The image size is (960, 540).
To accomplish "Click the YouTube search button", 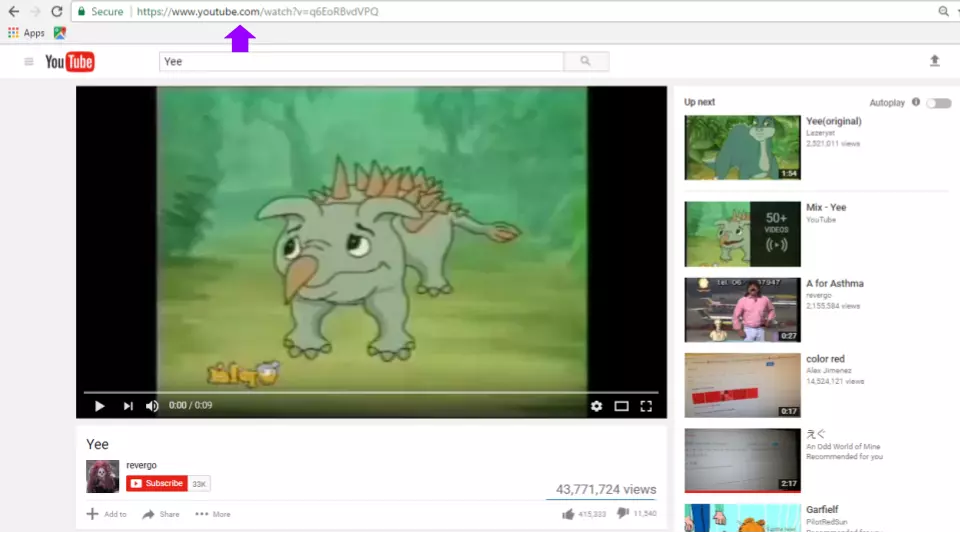I will (586, 61).
